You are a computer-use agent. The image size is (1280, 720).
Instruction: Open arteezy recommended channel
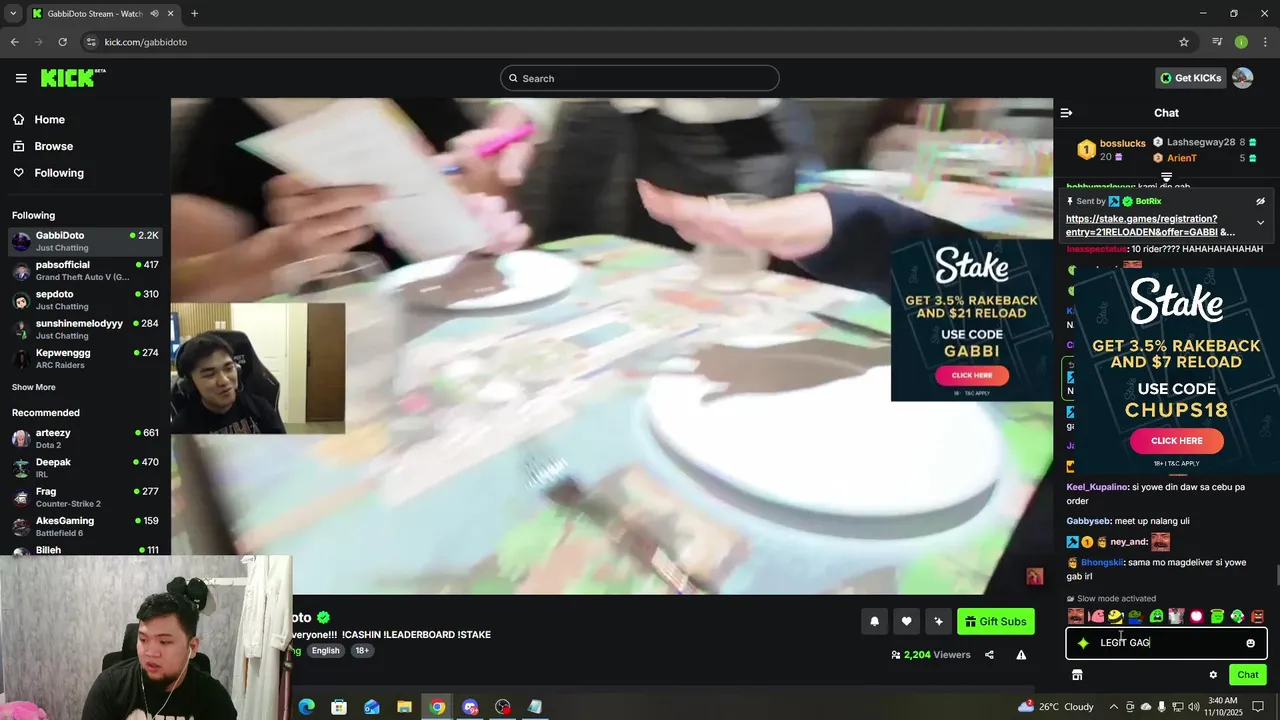tap(85, 439)
